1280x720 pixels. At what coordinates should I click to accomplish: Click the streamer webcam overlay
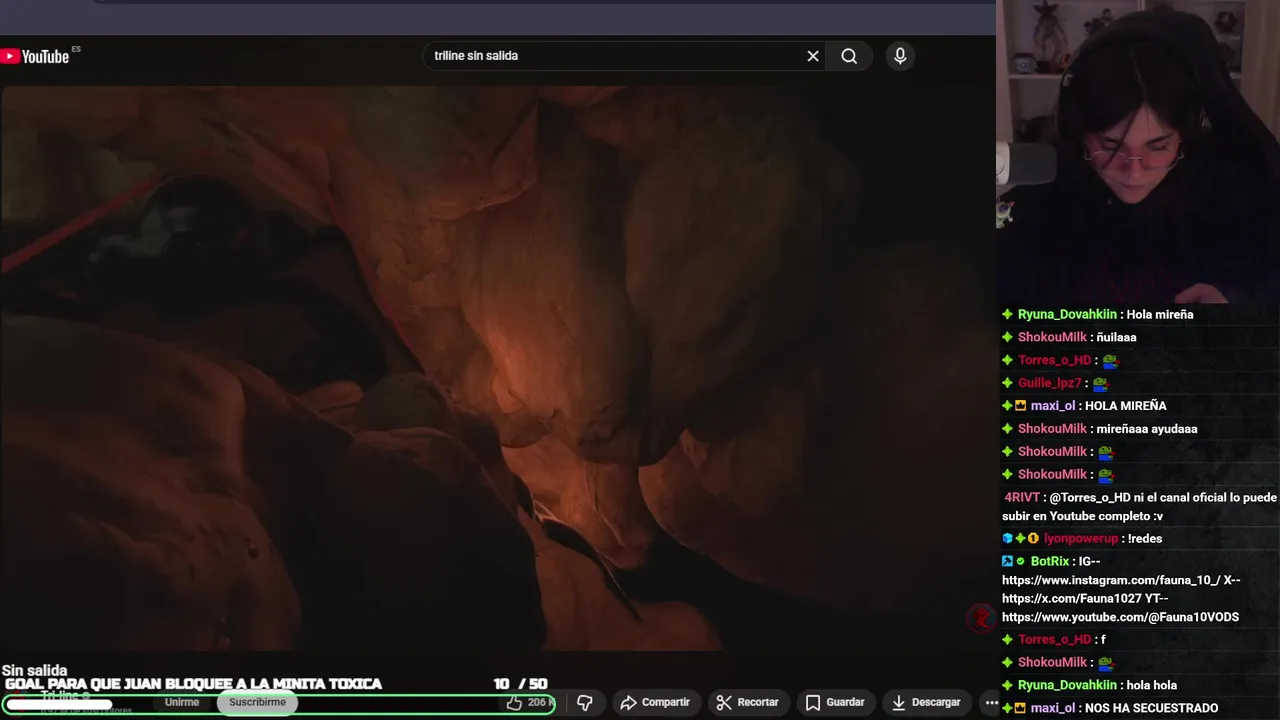(1138, 150)
